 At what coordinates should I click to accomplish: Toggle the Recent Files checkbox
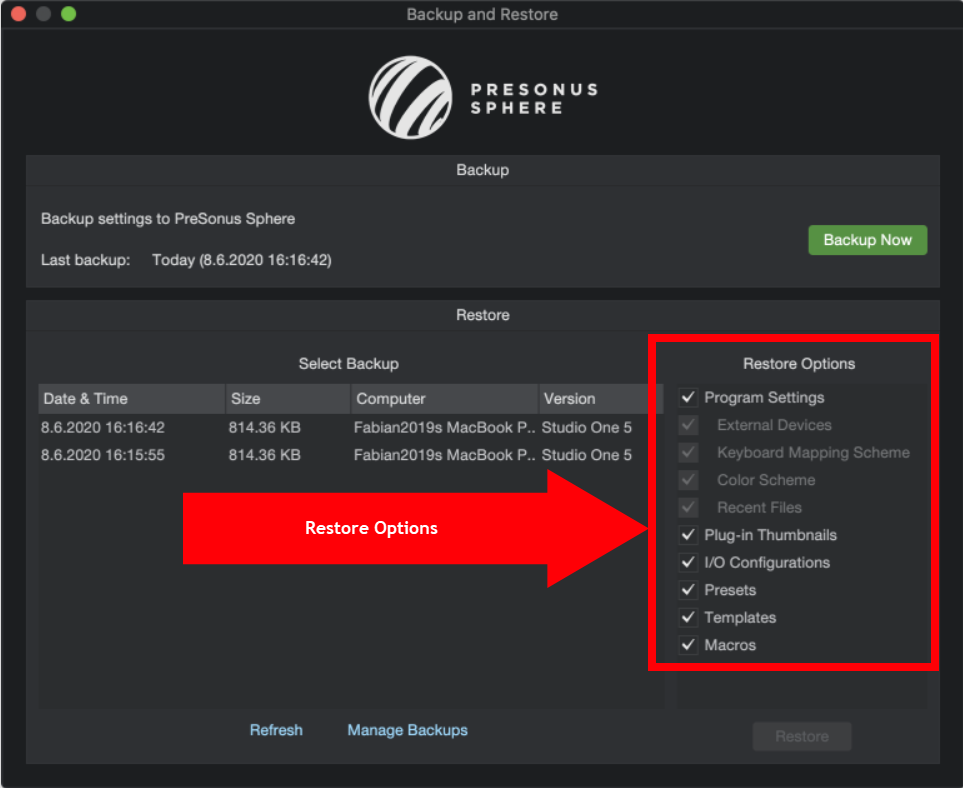(x=688, y=507)
